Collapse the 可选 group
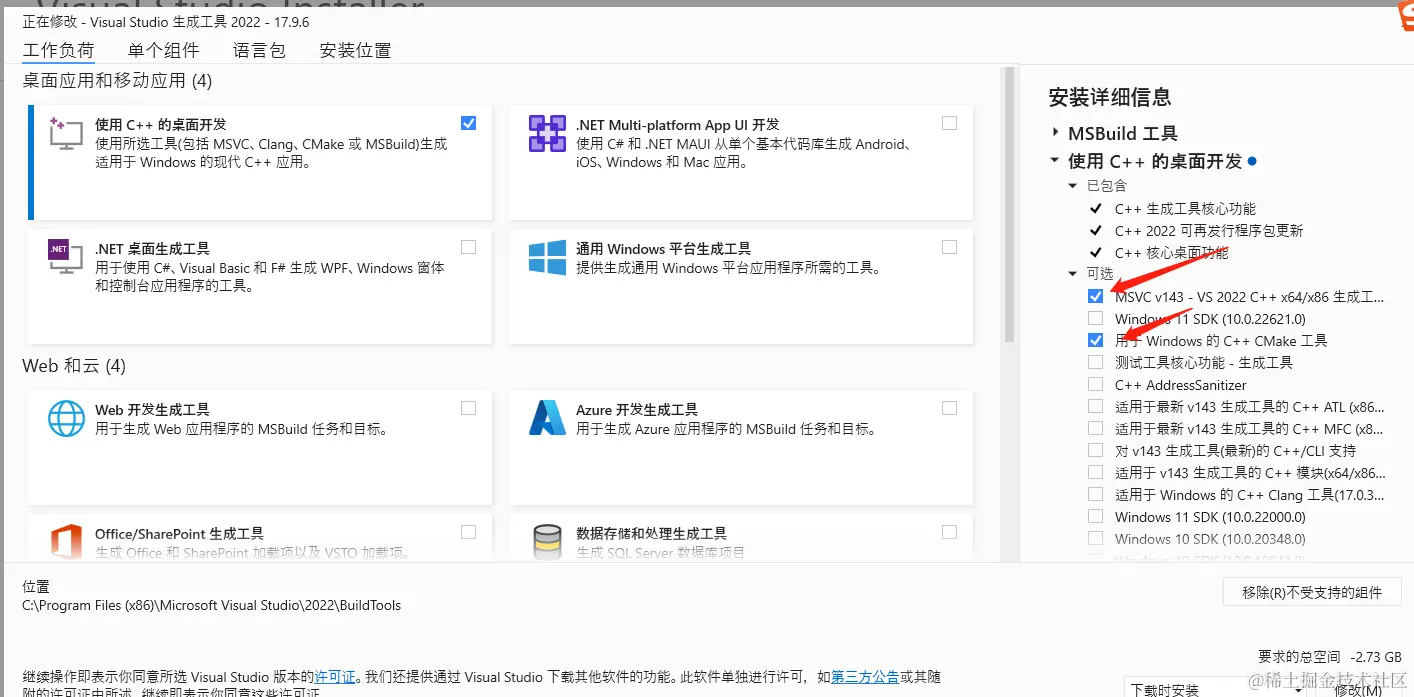Viewport: 1414px width, 697px height. pyautogui.click(x=1074, y=273)
